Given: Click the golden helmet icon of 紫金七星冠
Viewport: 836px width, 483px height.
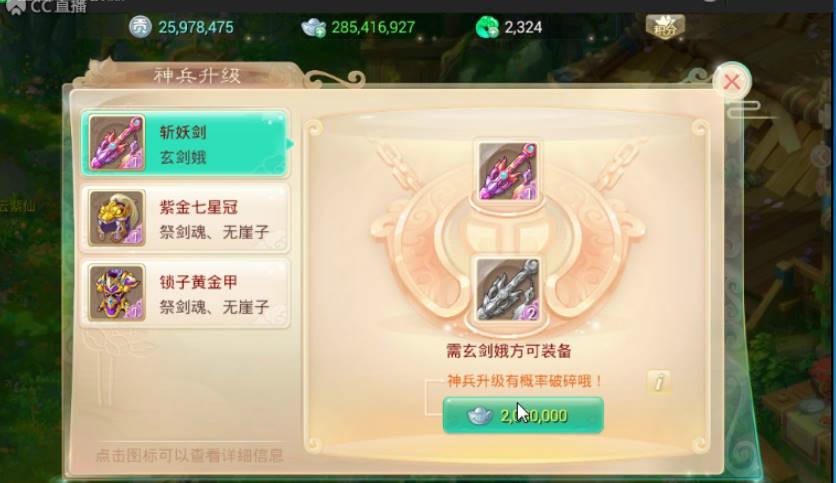Looking at the screenshot, I should pyautogui.click(x=117, y=218).
